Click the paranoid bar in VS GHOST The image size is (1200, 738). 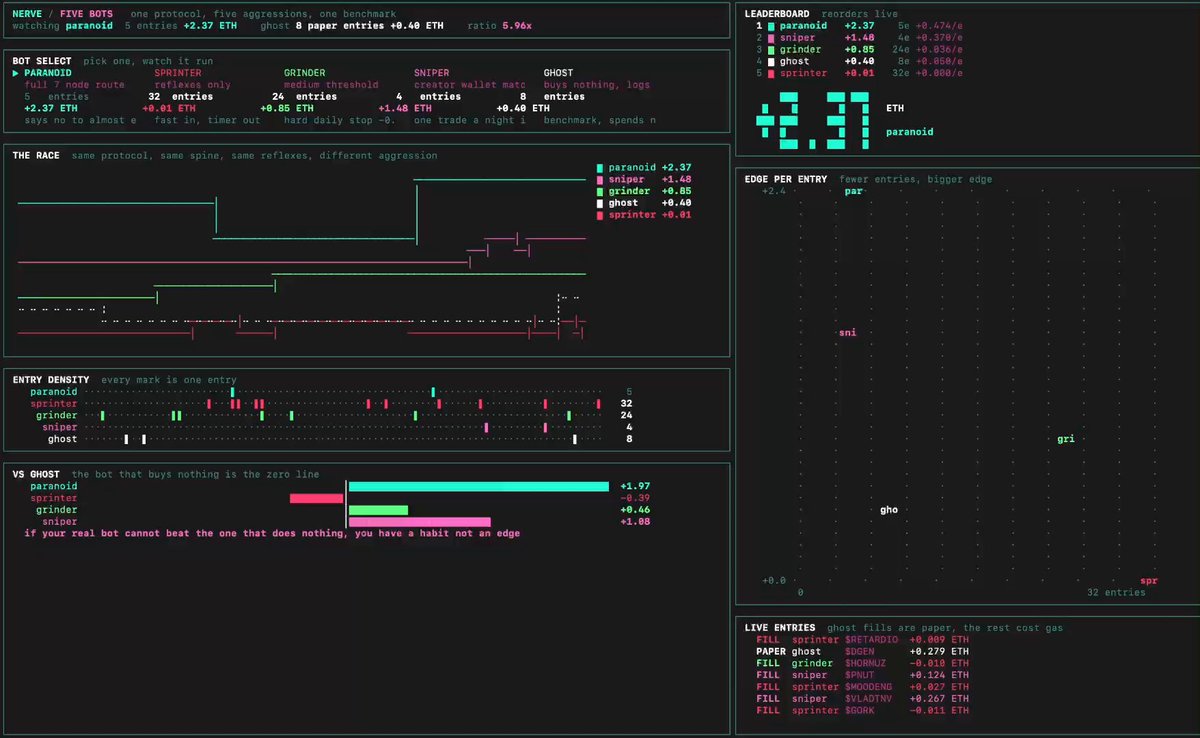pyautogui.click(x=479, y=487)
